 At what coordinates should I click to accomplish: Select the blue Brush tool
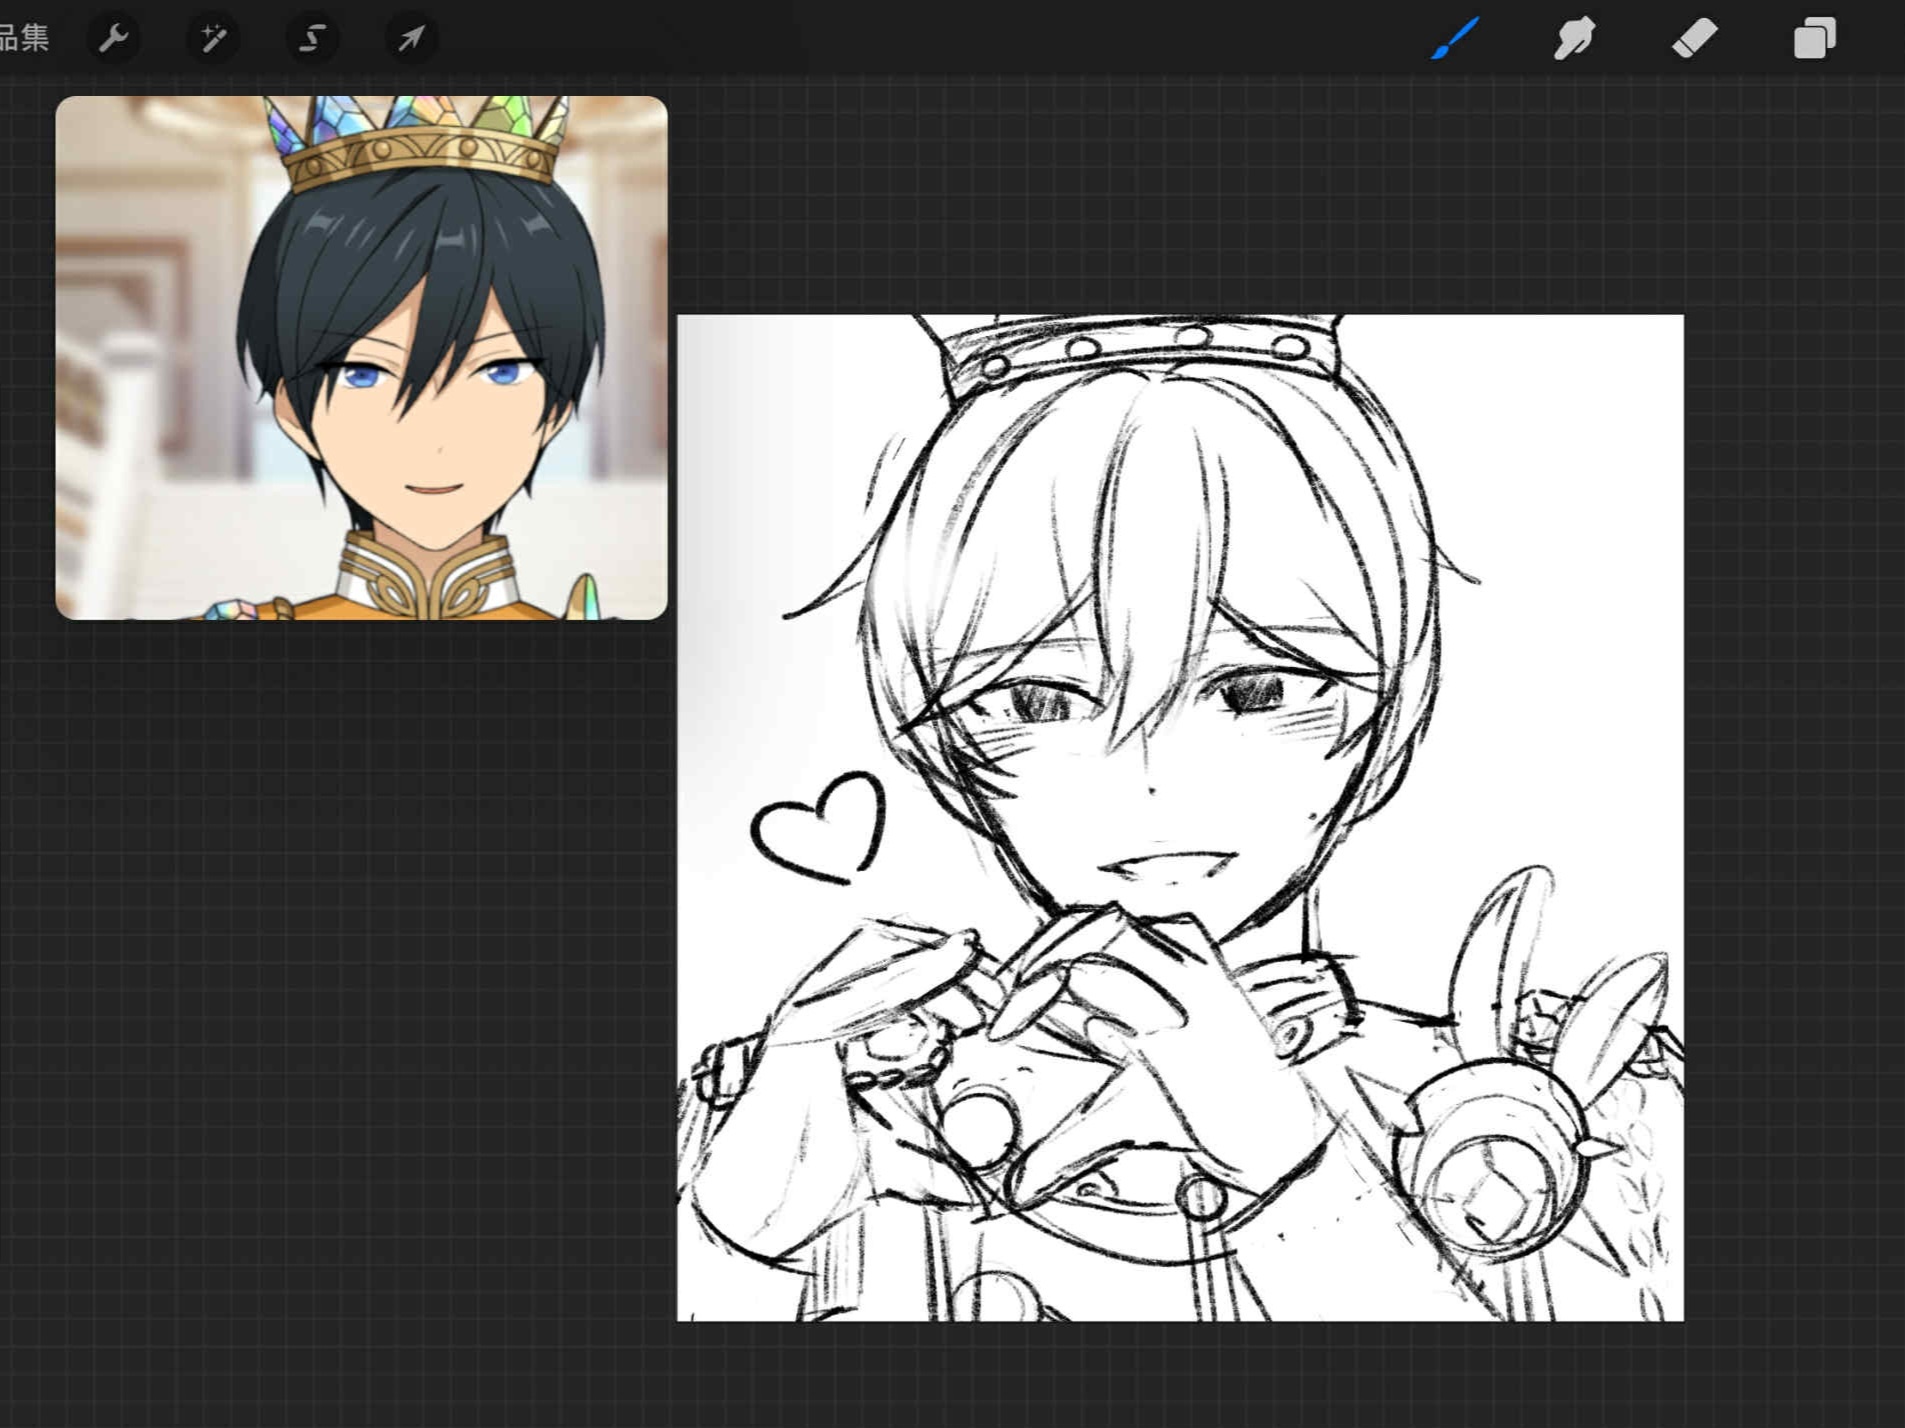[1455, 39]
